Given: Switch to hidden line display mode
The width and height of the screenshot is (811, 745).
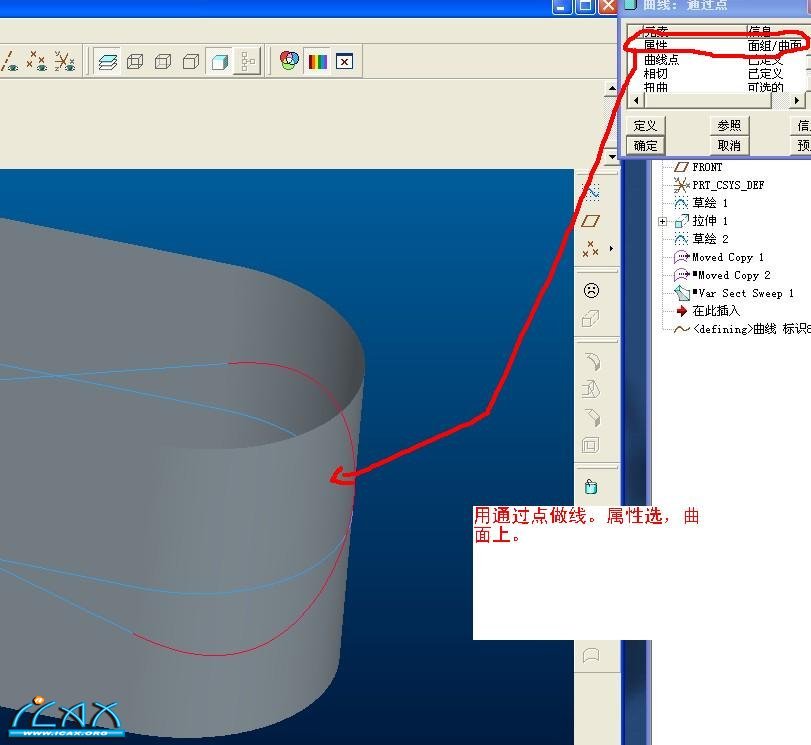Looking at the screenshot, I should 163,62.
